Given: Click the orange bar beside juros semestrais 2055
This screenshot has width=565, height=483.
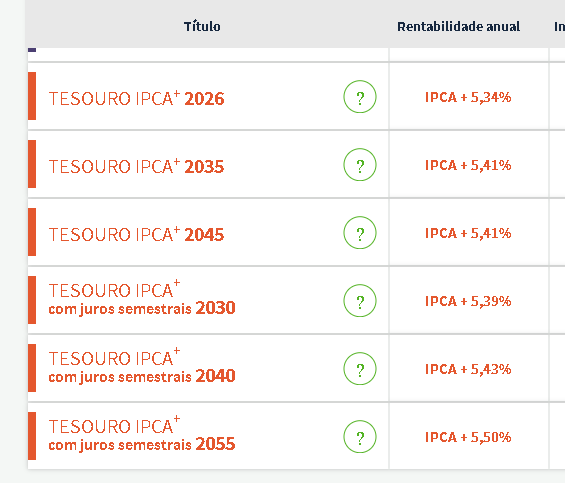Looking at the screenshot, I should pyautogui.click(x=32, y=436).
